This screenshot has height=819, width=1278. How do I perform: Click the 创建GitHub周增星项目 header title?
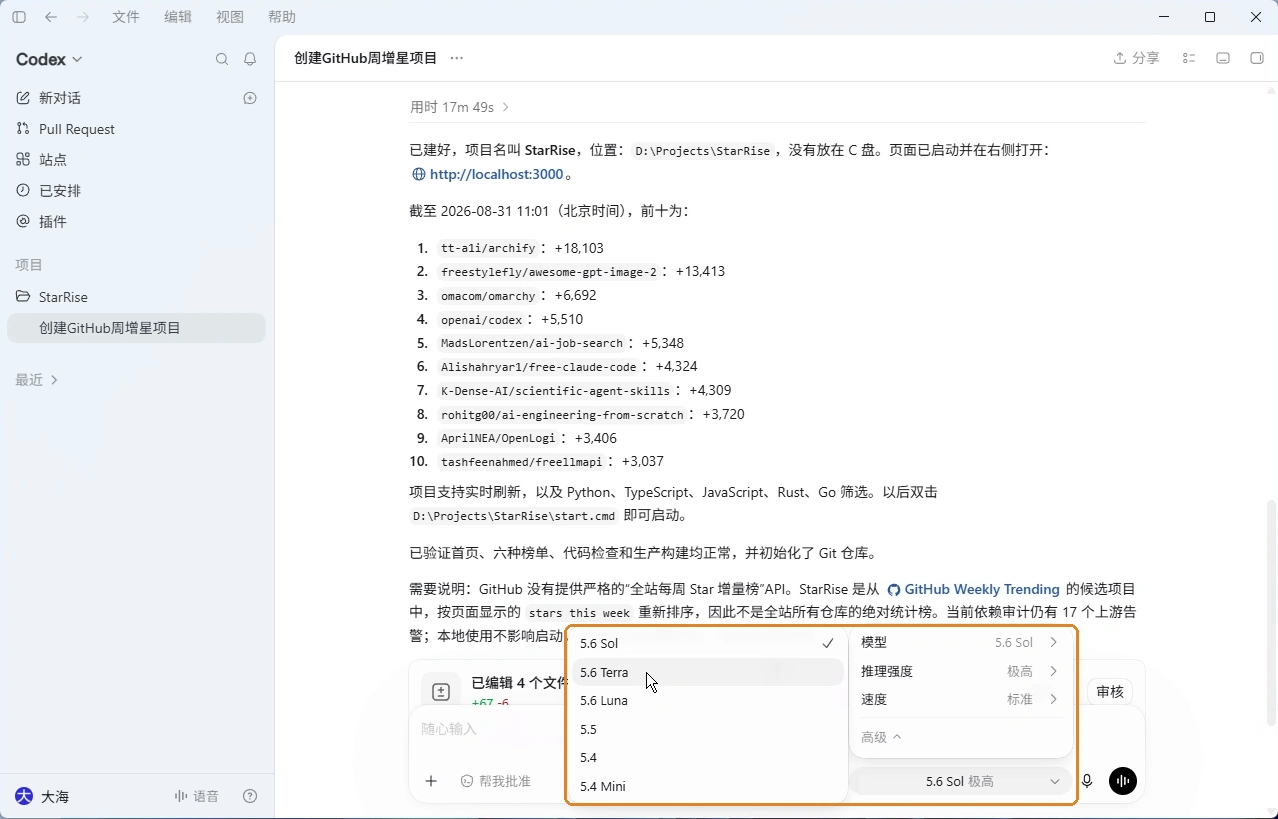click(366, 58)
